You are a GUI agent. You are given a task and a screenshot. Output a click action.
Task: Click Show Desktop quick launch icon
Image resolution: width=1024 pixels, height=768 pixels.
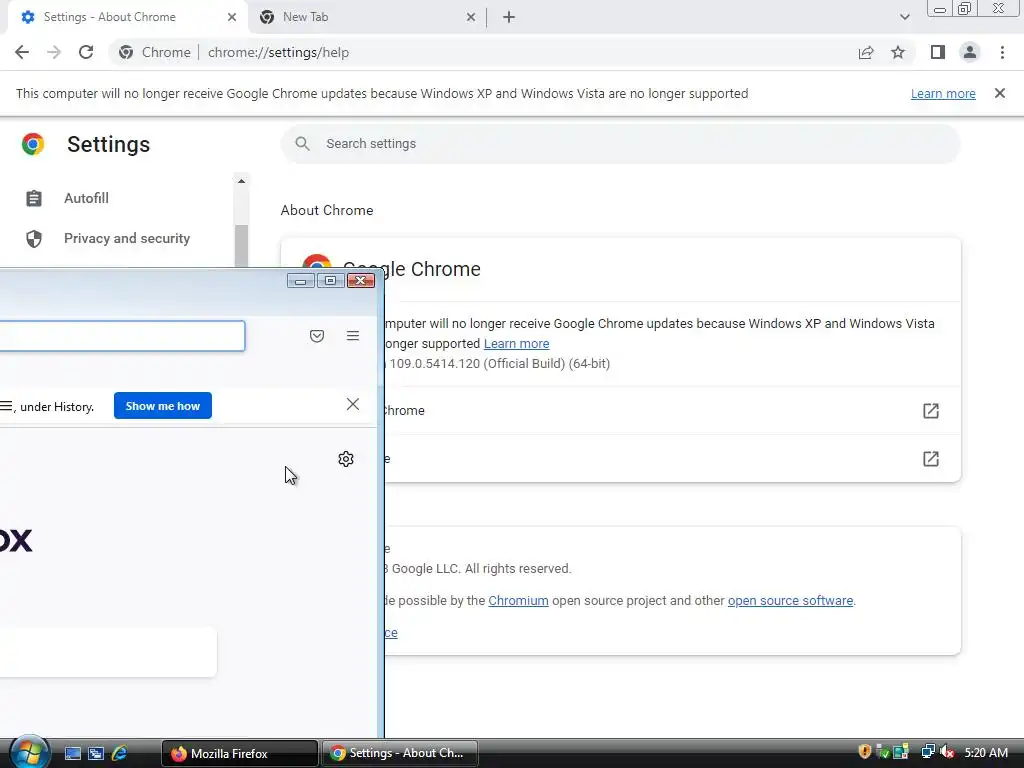tap(72, 754)
